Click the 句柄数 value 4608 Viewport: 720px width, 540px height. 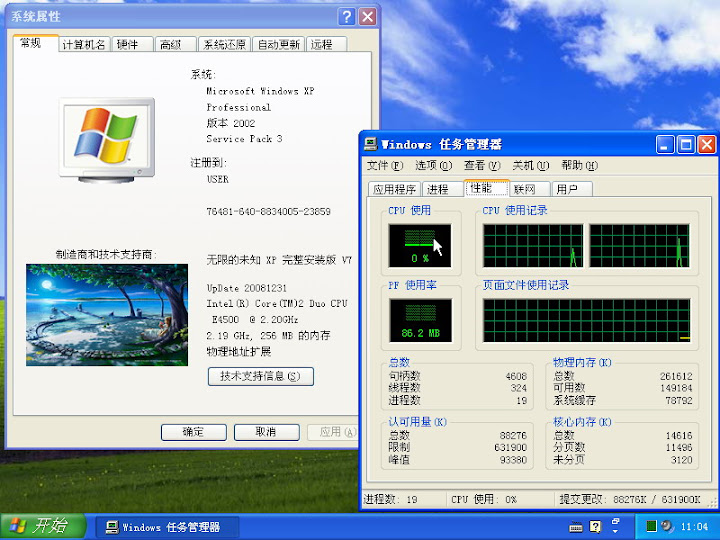coord(516,377)
